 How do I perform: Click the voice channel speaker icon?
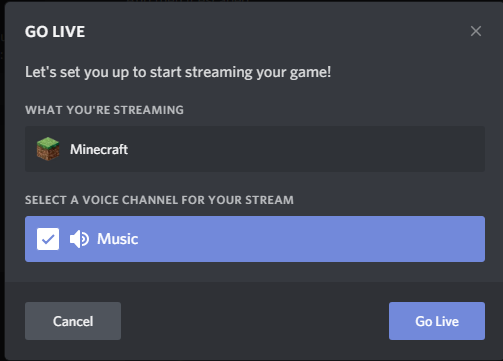tap(79, 239)
